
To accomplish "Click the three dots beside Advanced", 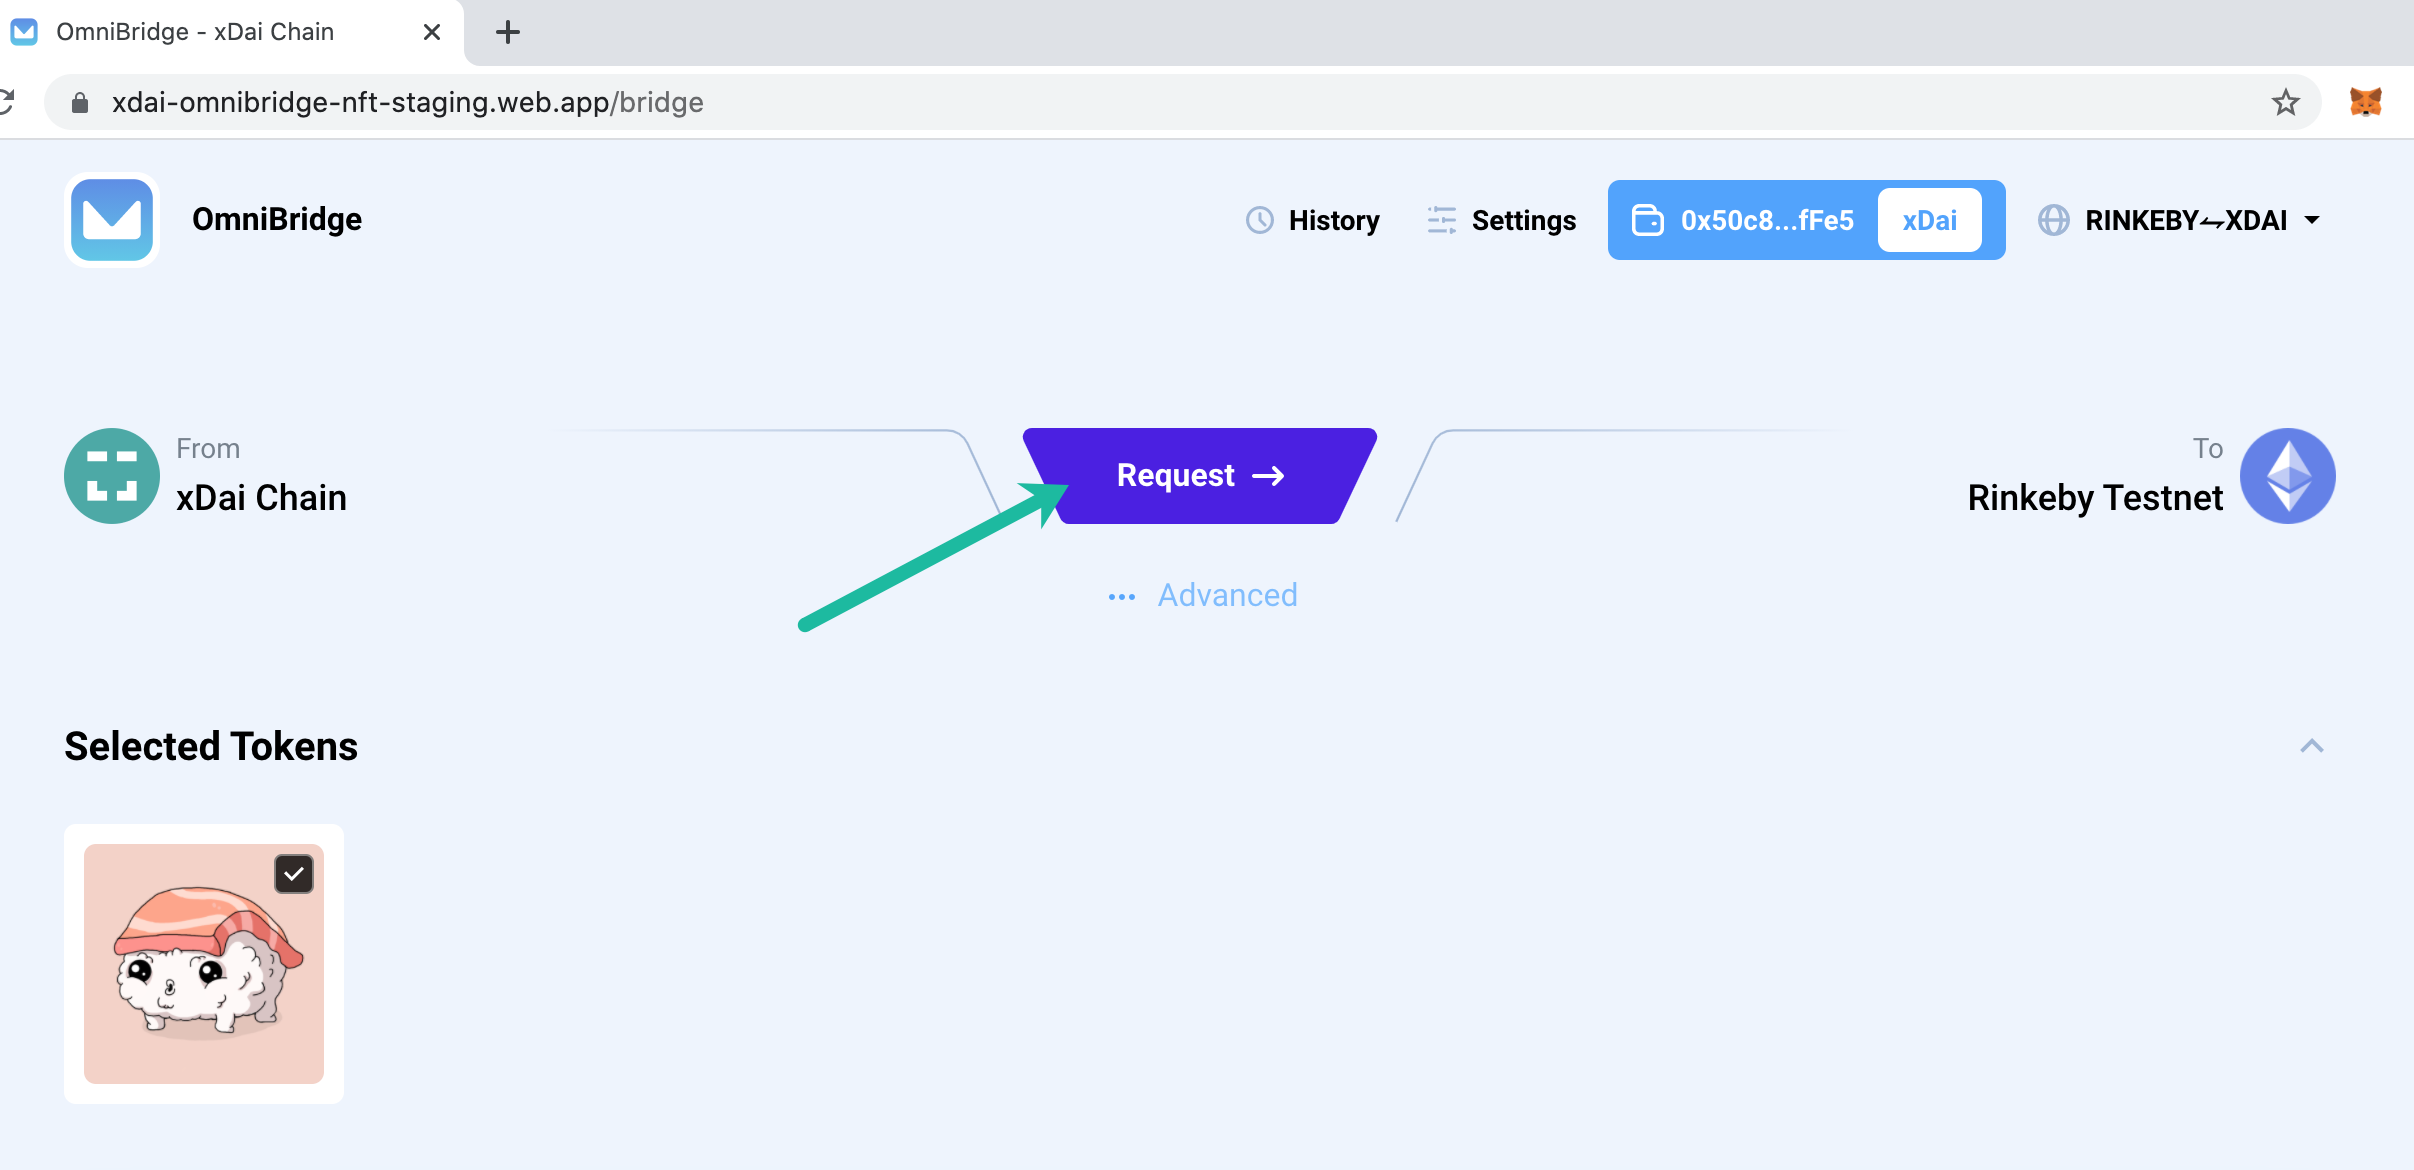I will [1122, 597].
